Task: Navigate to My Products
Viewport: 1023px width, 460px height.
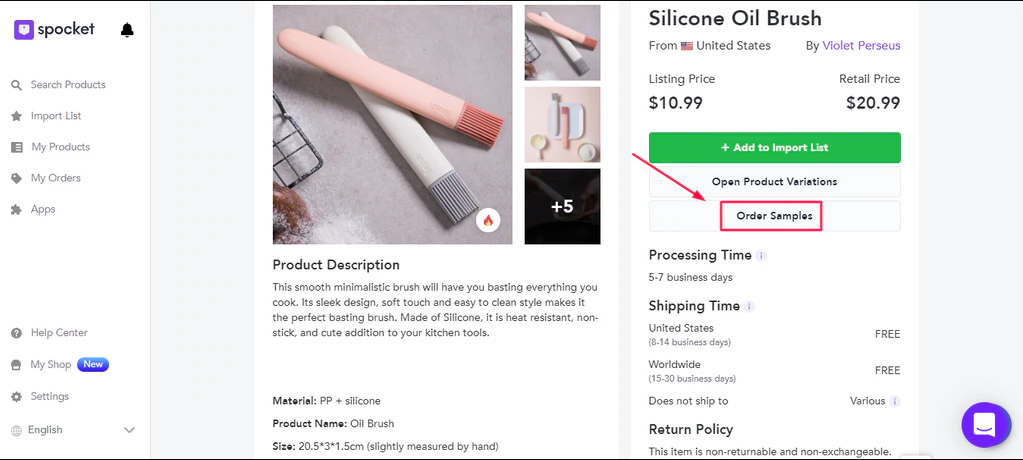Action: point(60,147)
